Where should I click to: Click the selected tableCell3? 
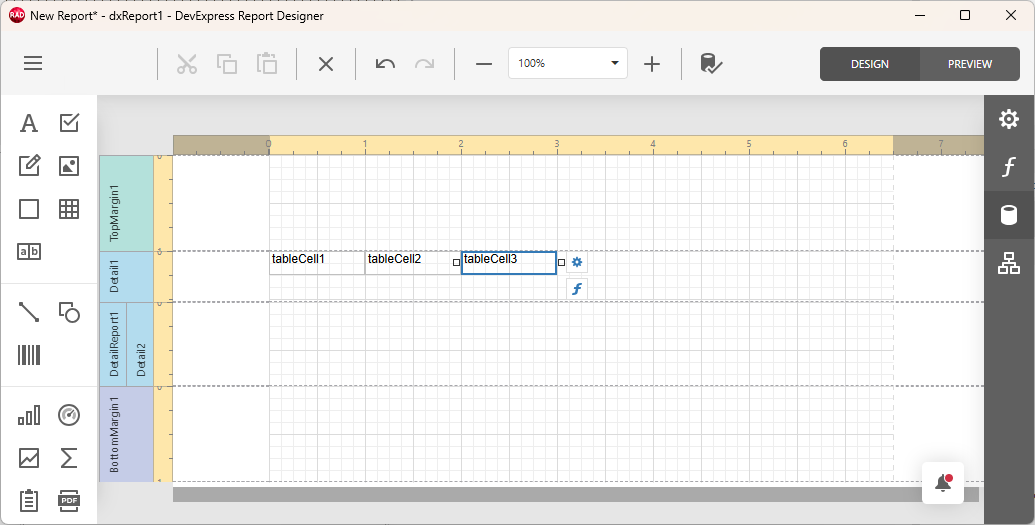509,262
